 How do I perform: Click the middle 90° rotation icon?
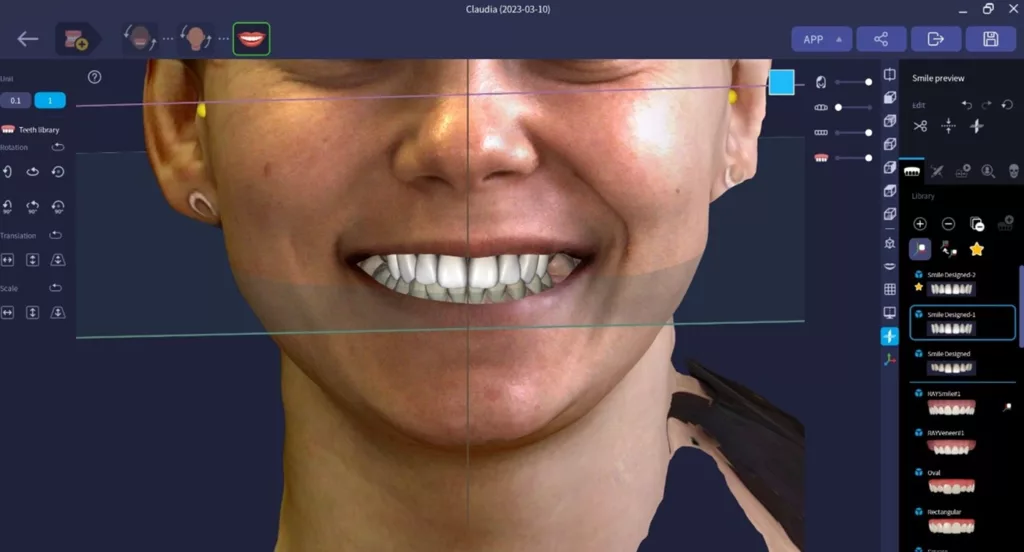(x=33, y=207)
